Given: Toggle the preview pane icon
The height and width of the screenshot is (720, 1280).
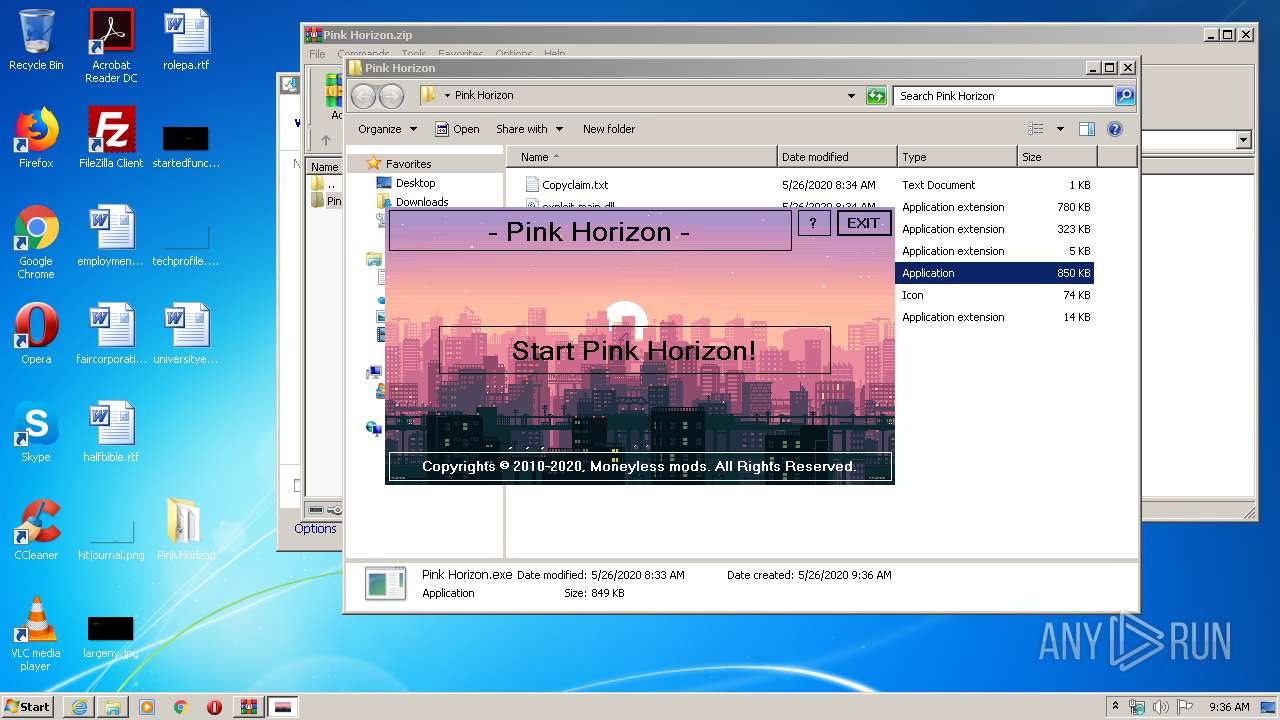Looking at the screenshot, I should (1087, 129).
